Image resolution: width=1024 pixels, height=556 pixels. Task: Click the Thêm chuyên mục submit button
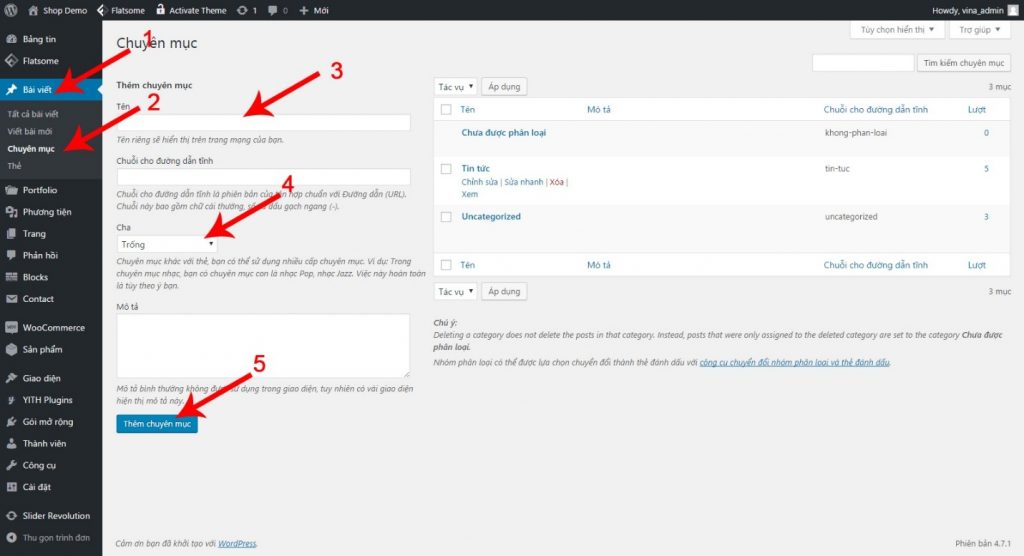pyautogui.click(x=157, y=424)
